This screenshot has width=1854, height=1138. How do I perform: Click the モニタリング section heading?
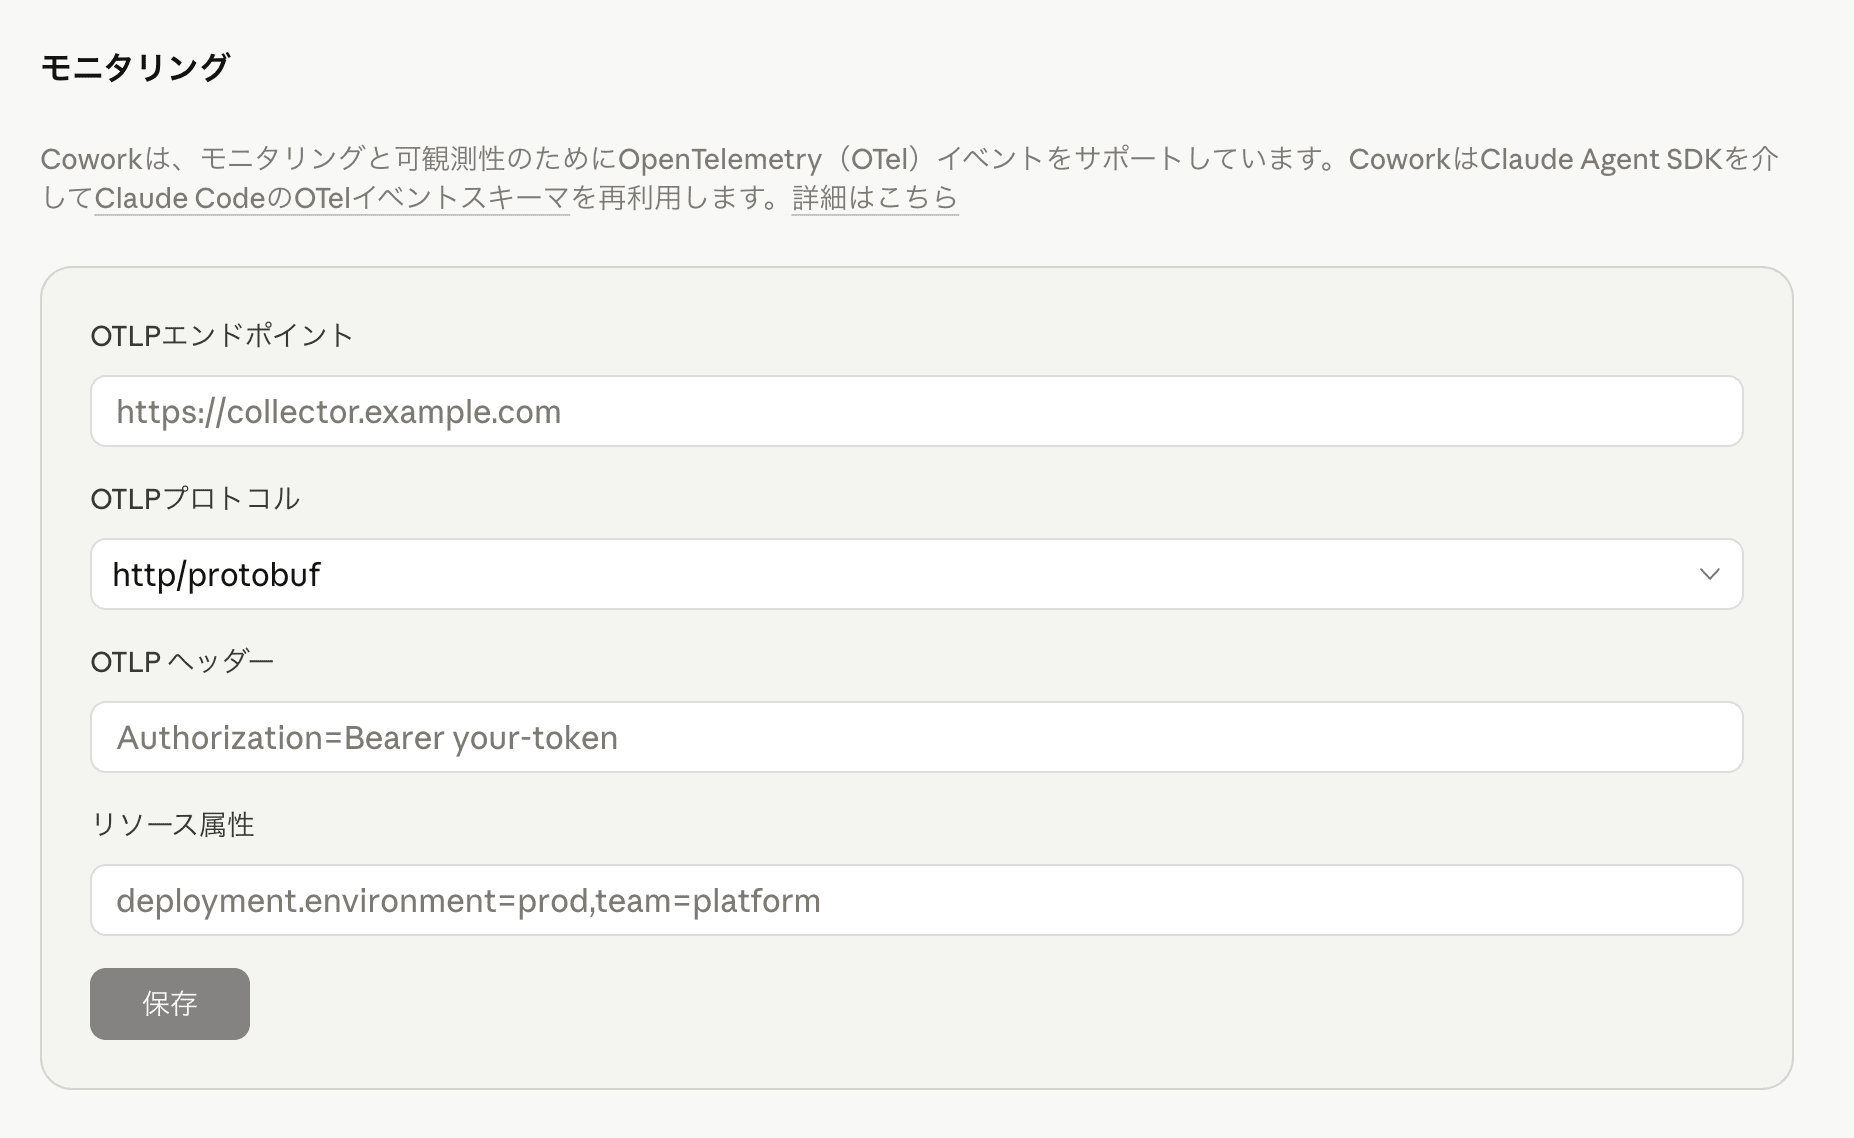pos(135,67)
